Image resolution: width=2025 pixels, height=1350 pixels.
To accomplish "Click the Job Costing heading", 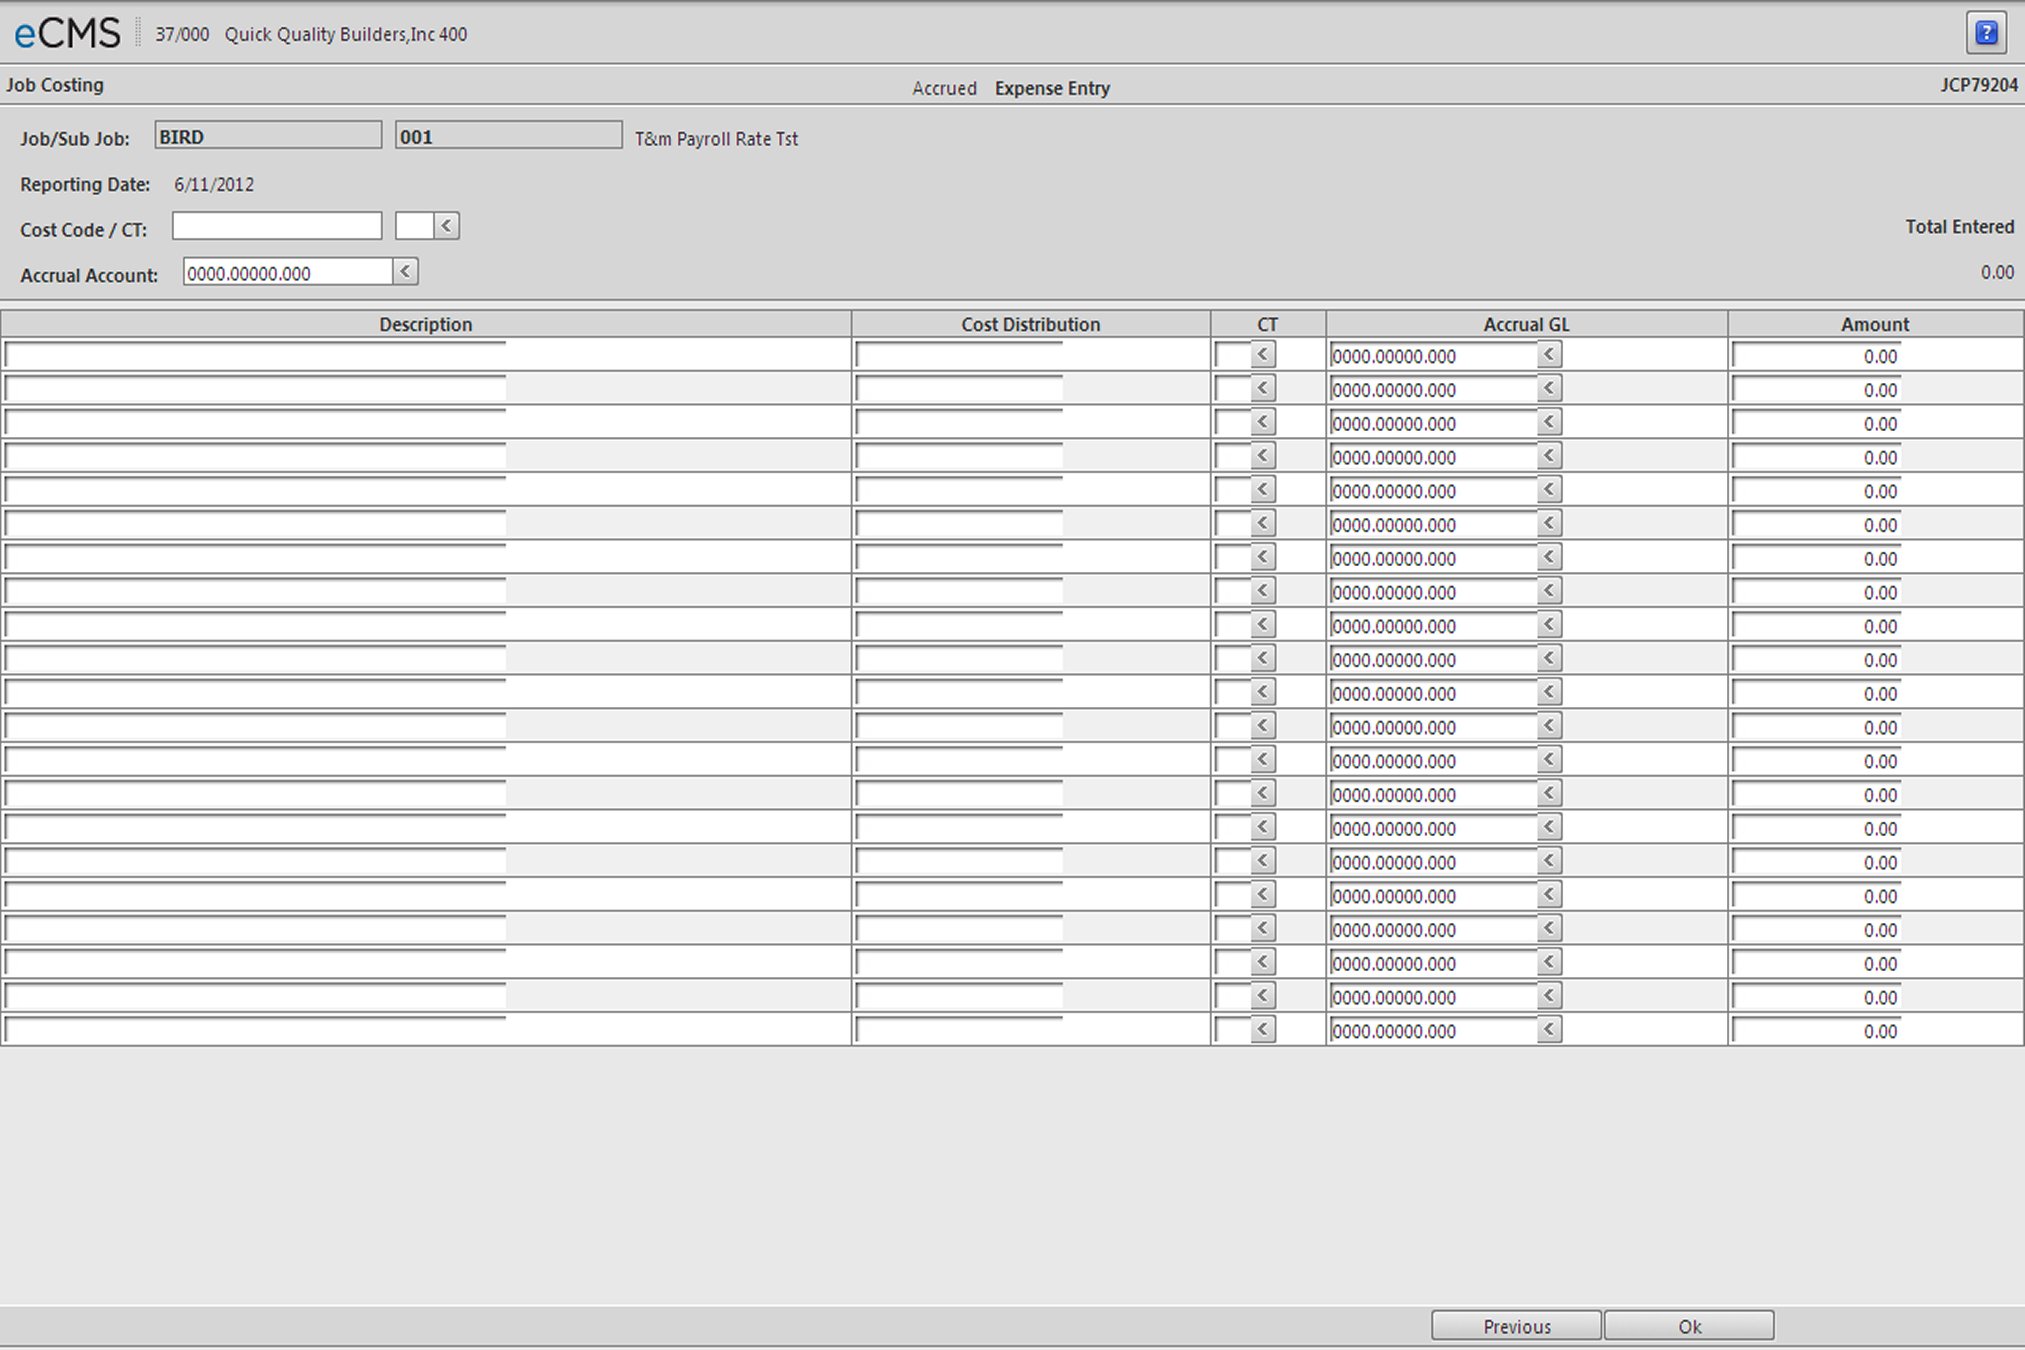I will tap(55, 85).
